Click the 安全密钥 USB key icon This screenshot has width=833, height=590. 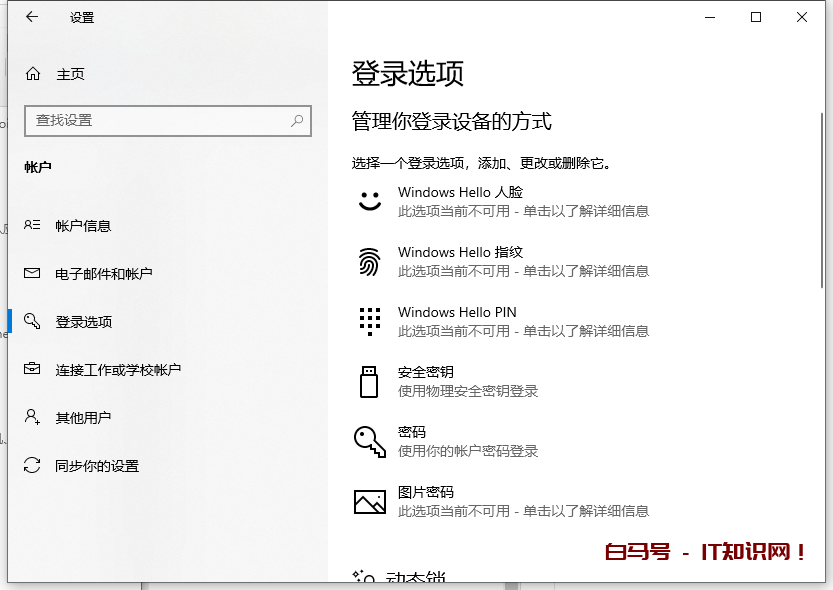click(369, 381)
